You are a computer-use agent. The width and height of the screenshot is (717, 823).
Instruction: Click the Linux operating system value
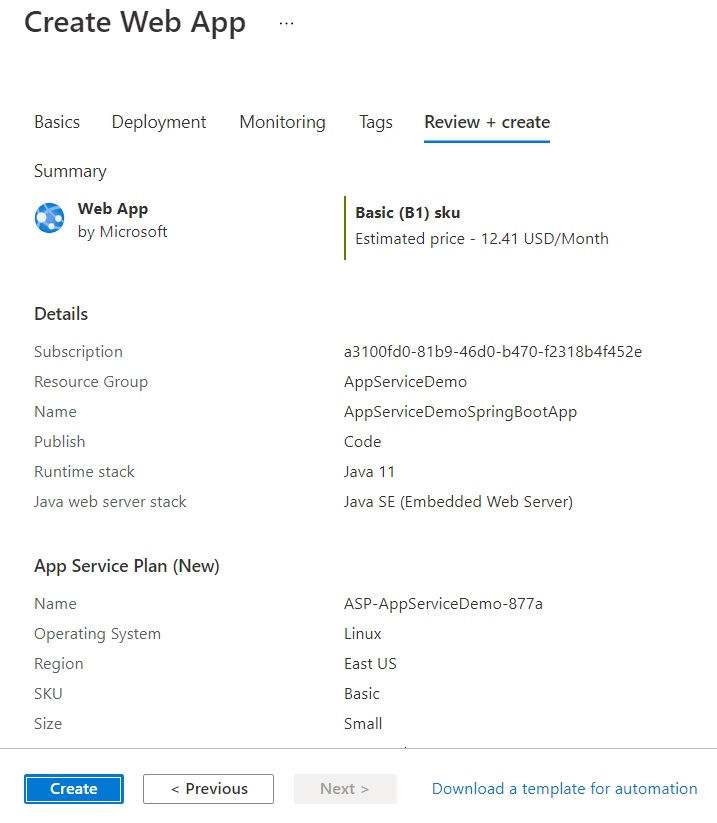363,634
